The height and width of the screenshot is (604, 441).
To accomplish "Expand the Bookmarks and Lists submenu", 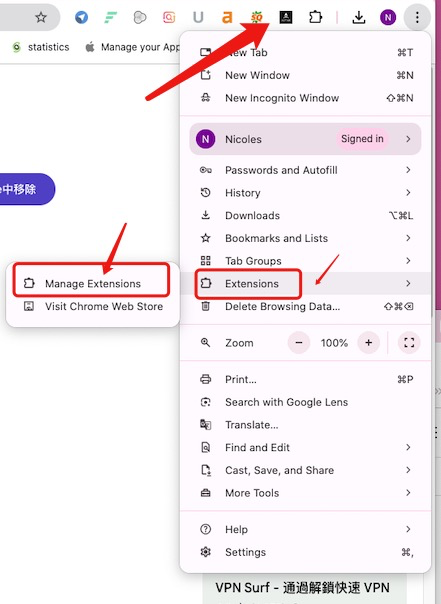I will point(305,238).
